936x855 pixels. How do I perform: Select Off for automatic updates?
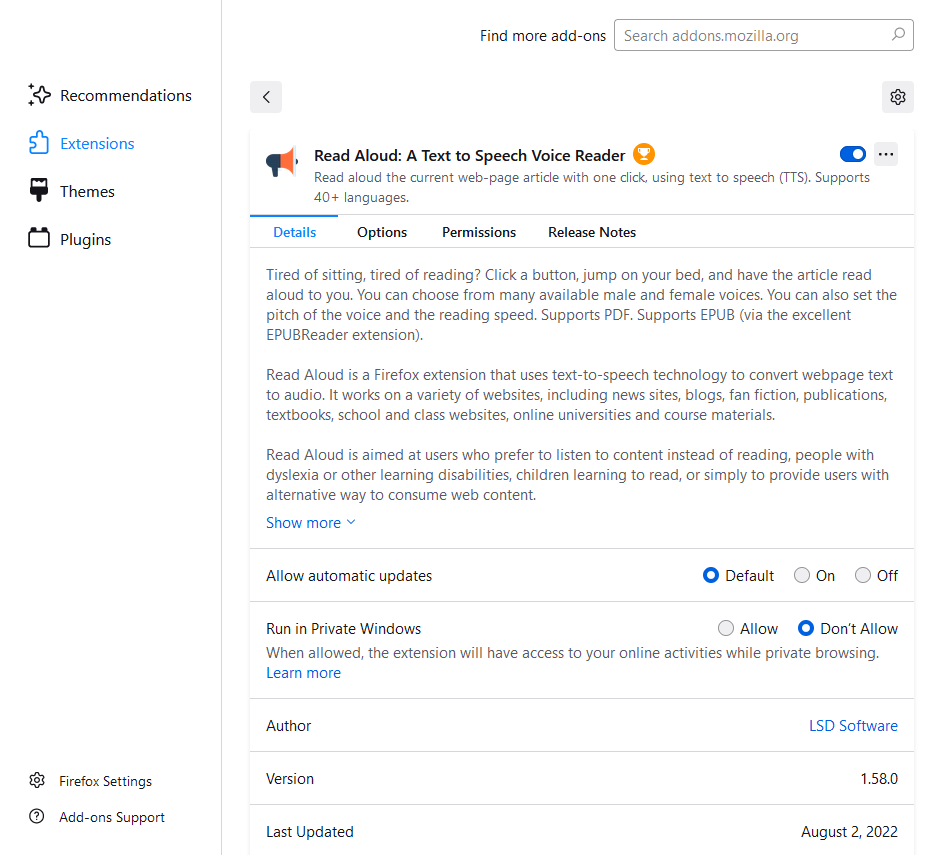pos(863,575)
